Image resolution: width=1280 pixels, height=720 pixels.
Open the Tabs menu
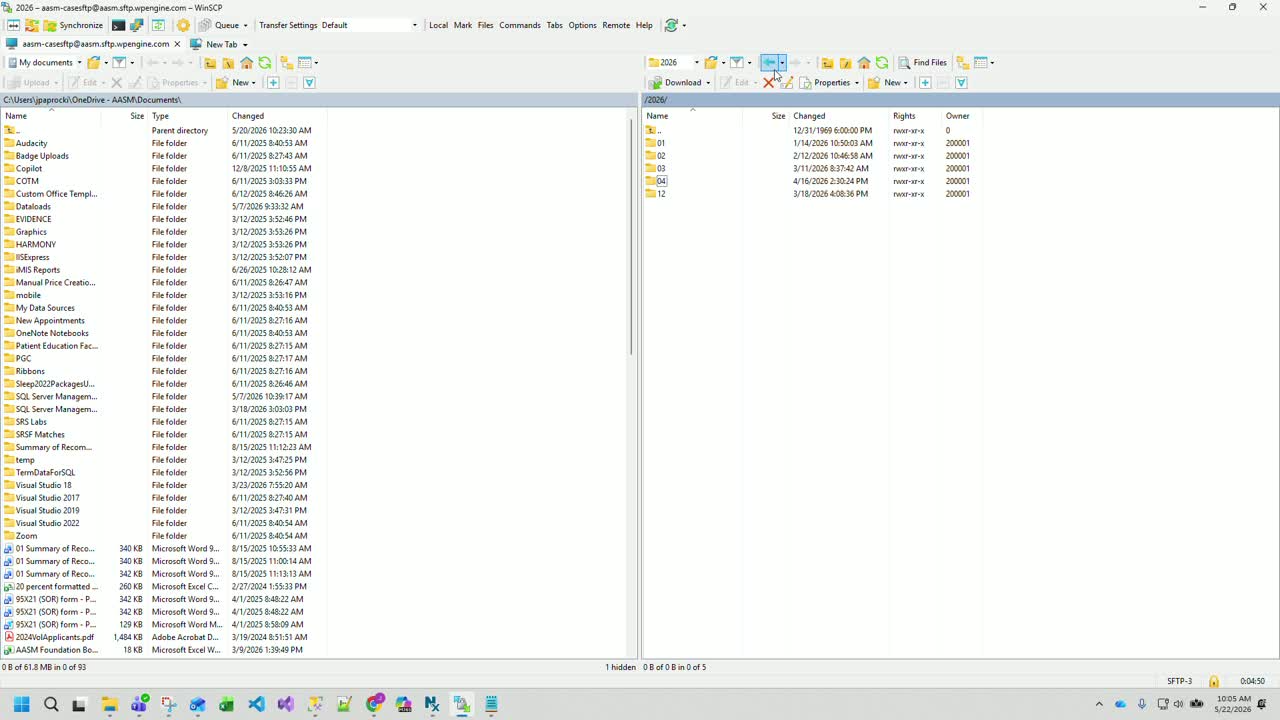click(555, 25)
